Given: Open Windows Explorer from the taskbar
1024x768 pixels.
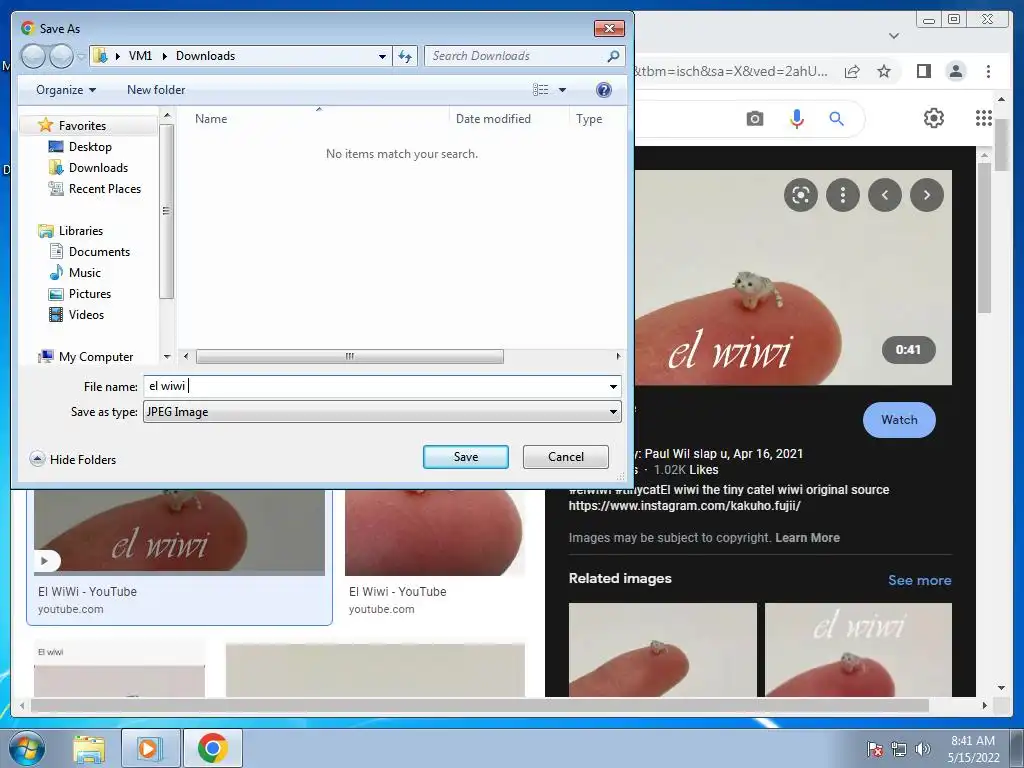Looking at the screenshot, I should 89,749.
